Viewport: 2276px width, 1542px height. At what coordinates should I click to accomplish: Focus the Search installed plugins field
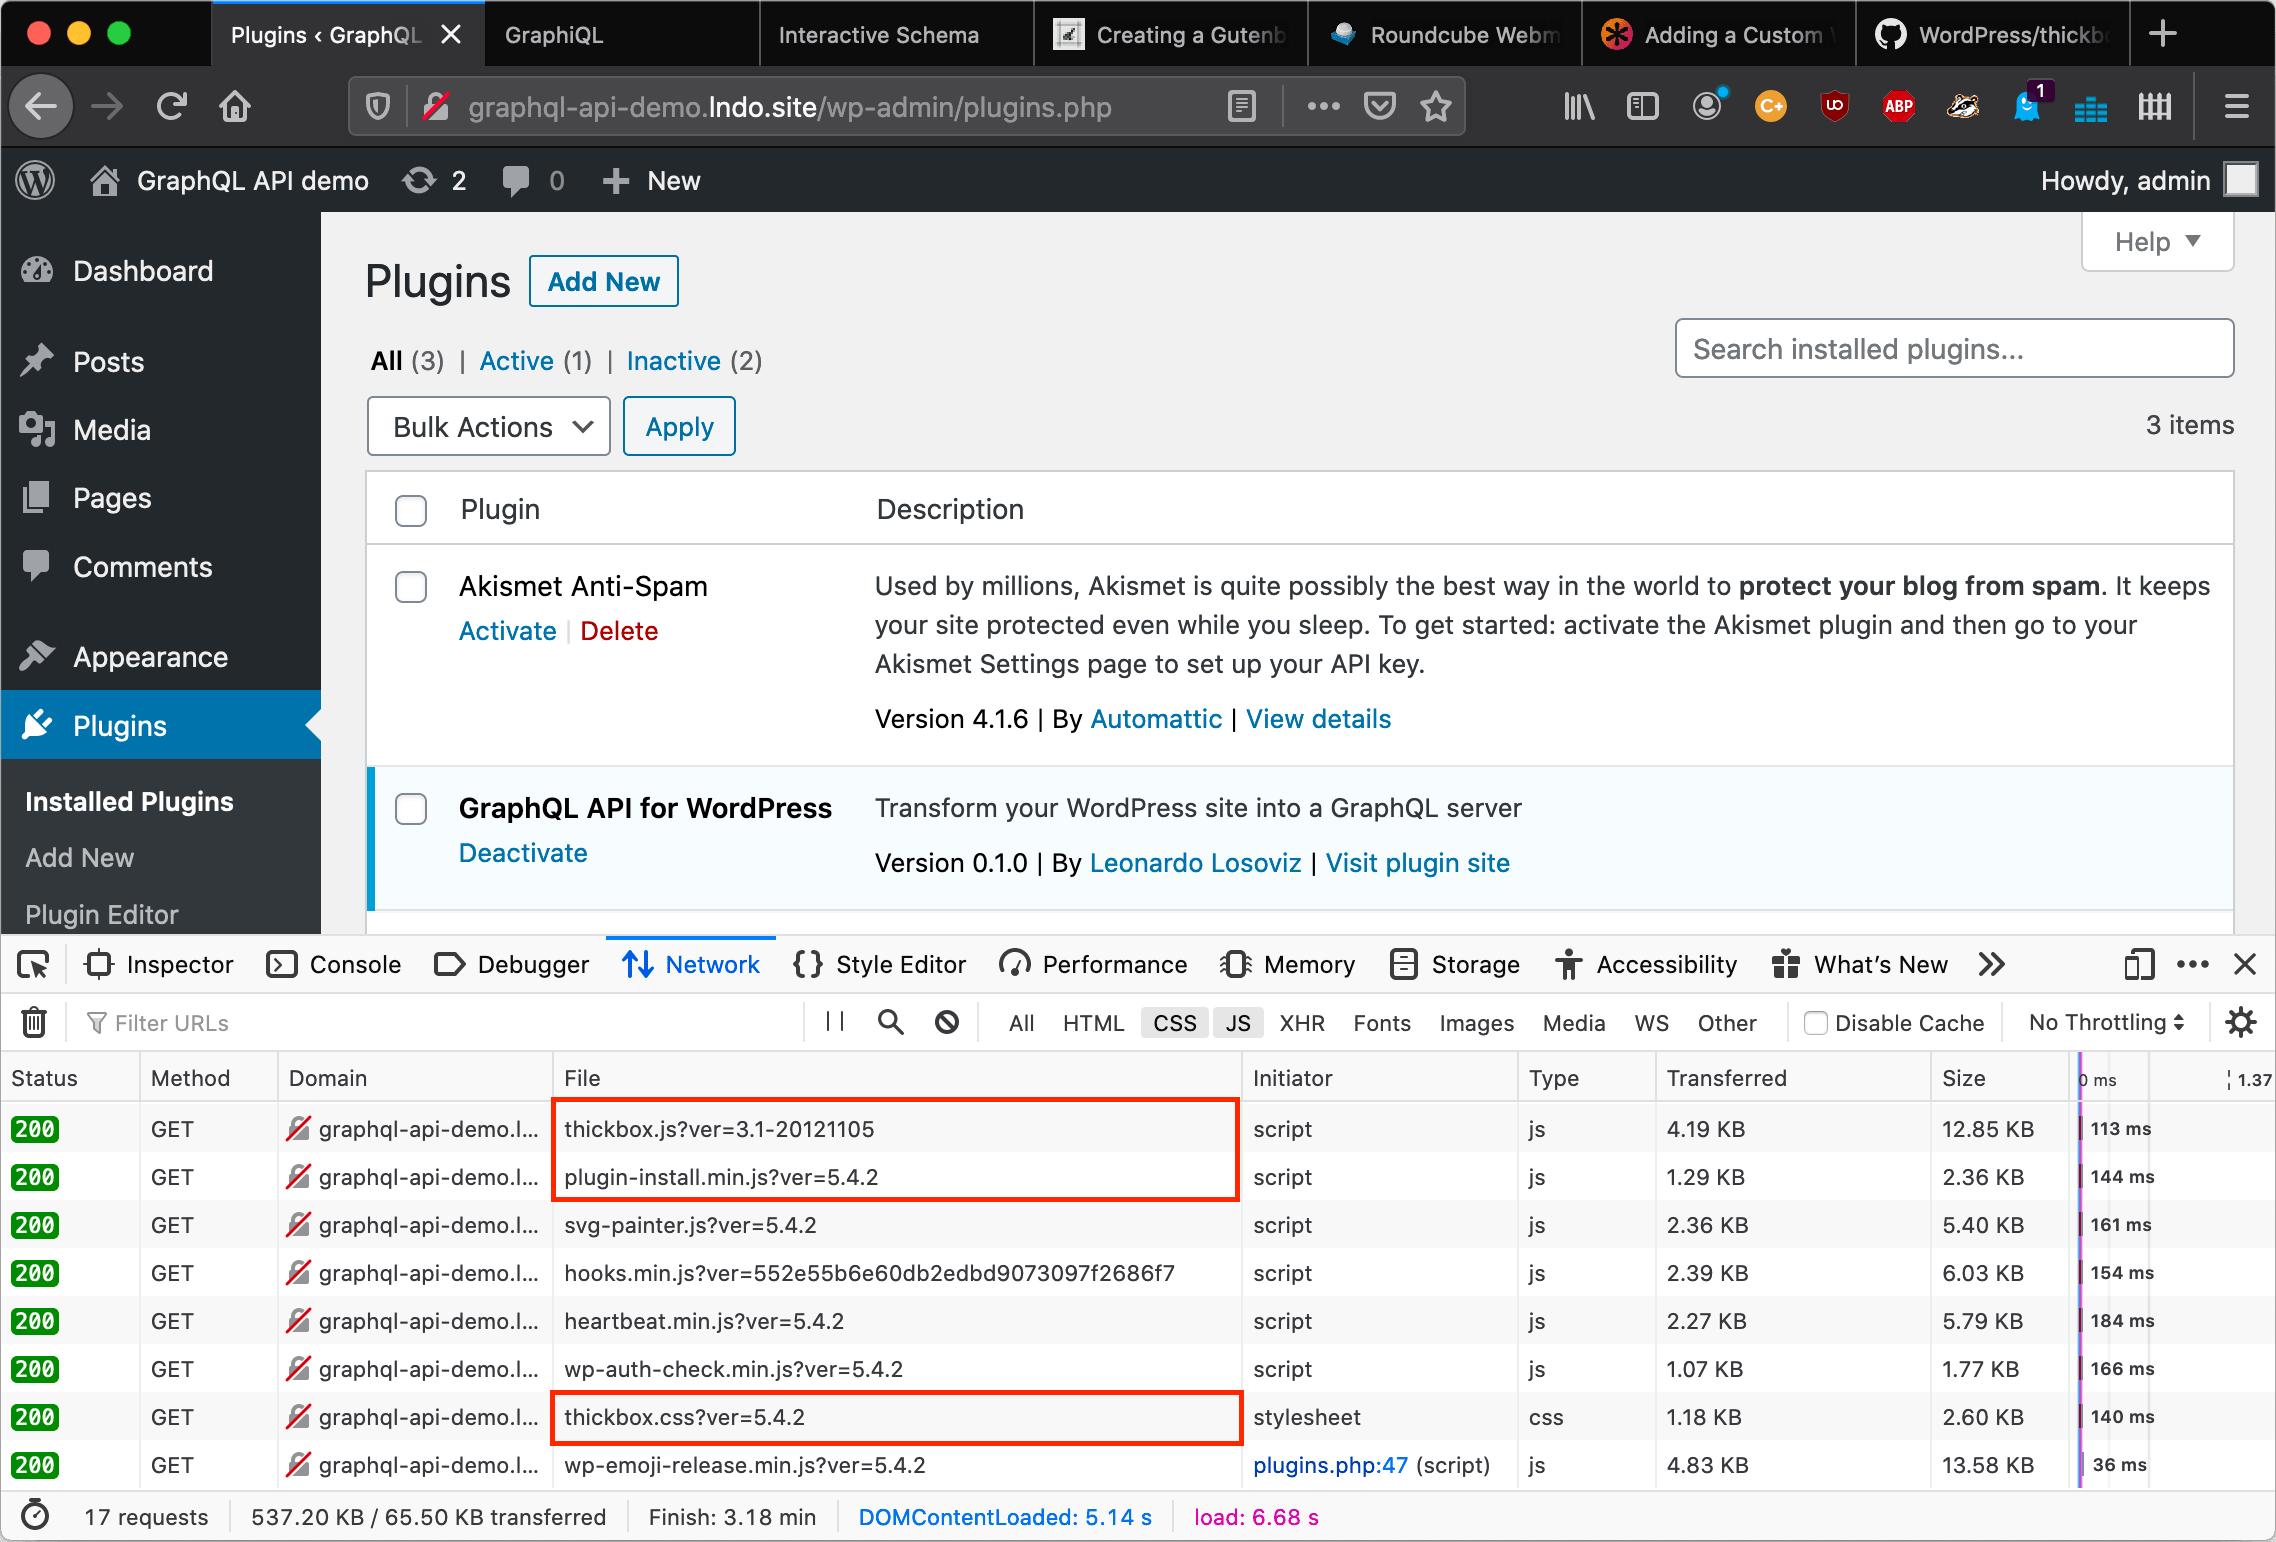tap(1954, 349)
